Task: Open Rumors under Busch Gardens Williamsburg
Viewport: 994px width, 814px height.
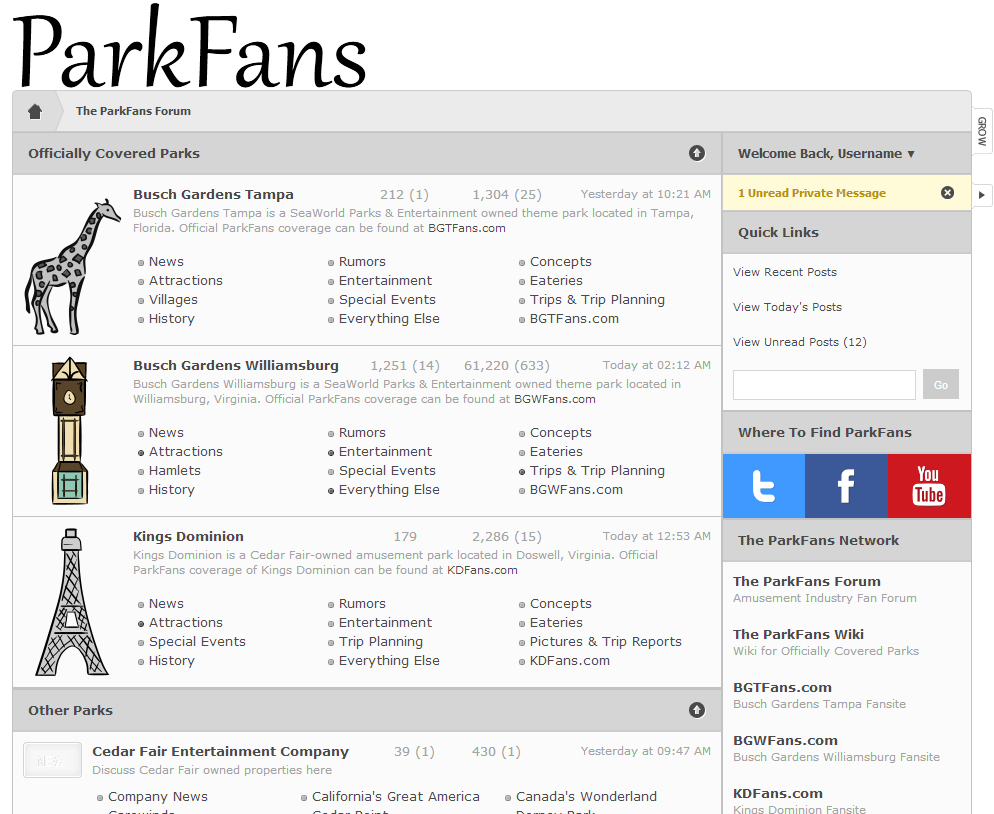Action: click(x=361, y=433)
